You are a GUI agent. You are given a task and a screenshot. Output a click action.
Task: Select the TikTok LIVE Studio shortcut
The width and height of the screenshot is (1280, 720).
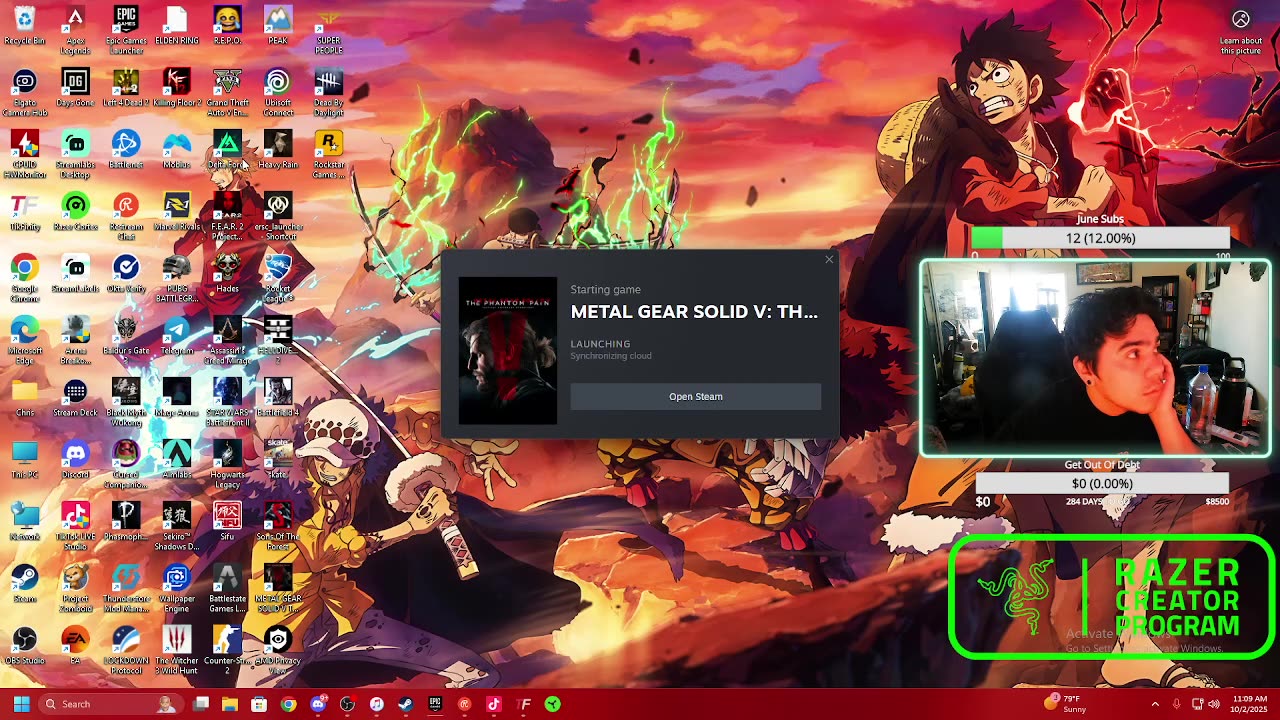[x=75, y=527]
